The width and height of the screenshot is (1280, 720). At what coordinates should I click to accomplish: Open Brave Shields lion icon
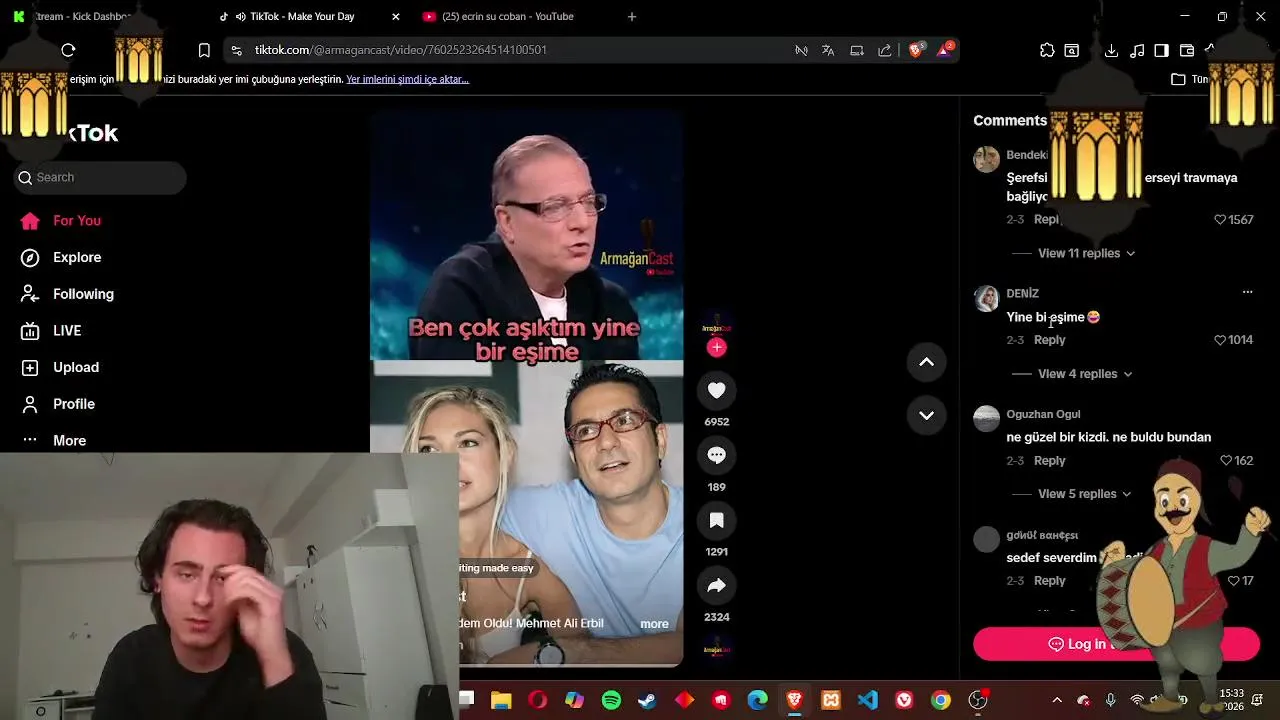pos(916,49)
